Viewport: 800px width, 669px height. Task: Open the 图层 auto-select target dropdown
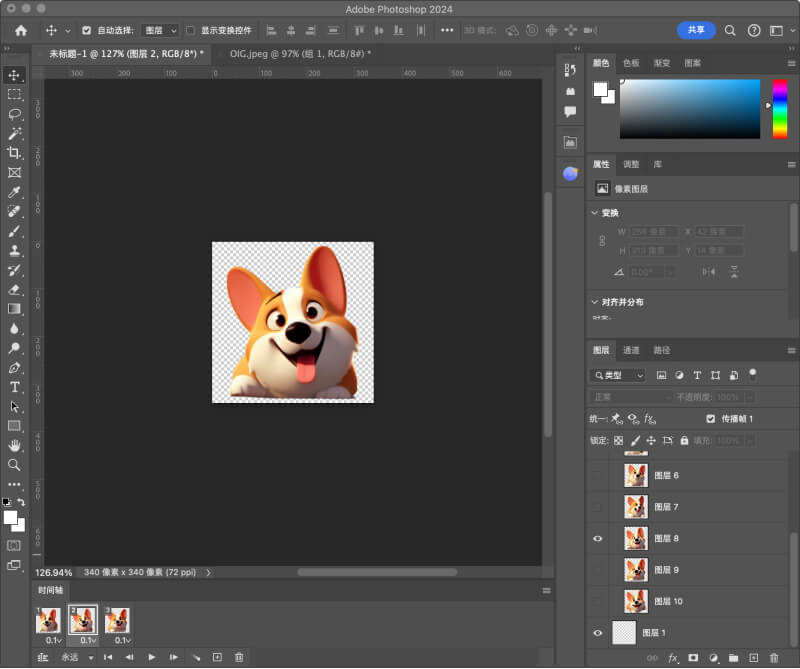tap(159, 31)
